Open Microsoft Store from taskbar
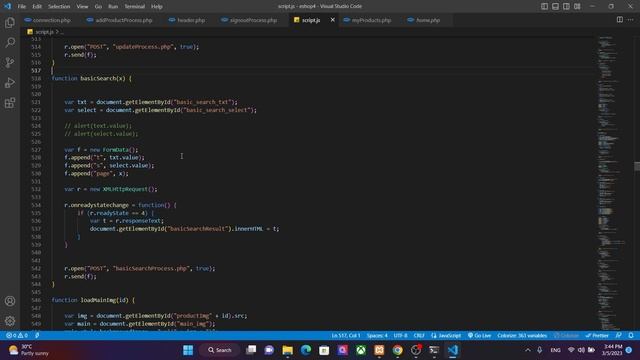 (324, 350)
